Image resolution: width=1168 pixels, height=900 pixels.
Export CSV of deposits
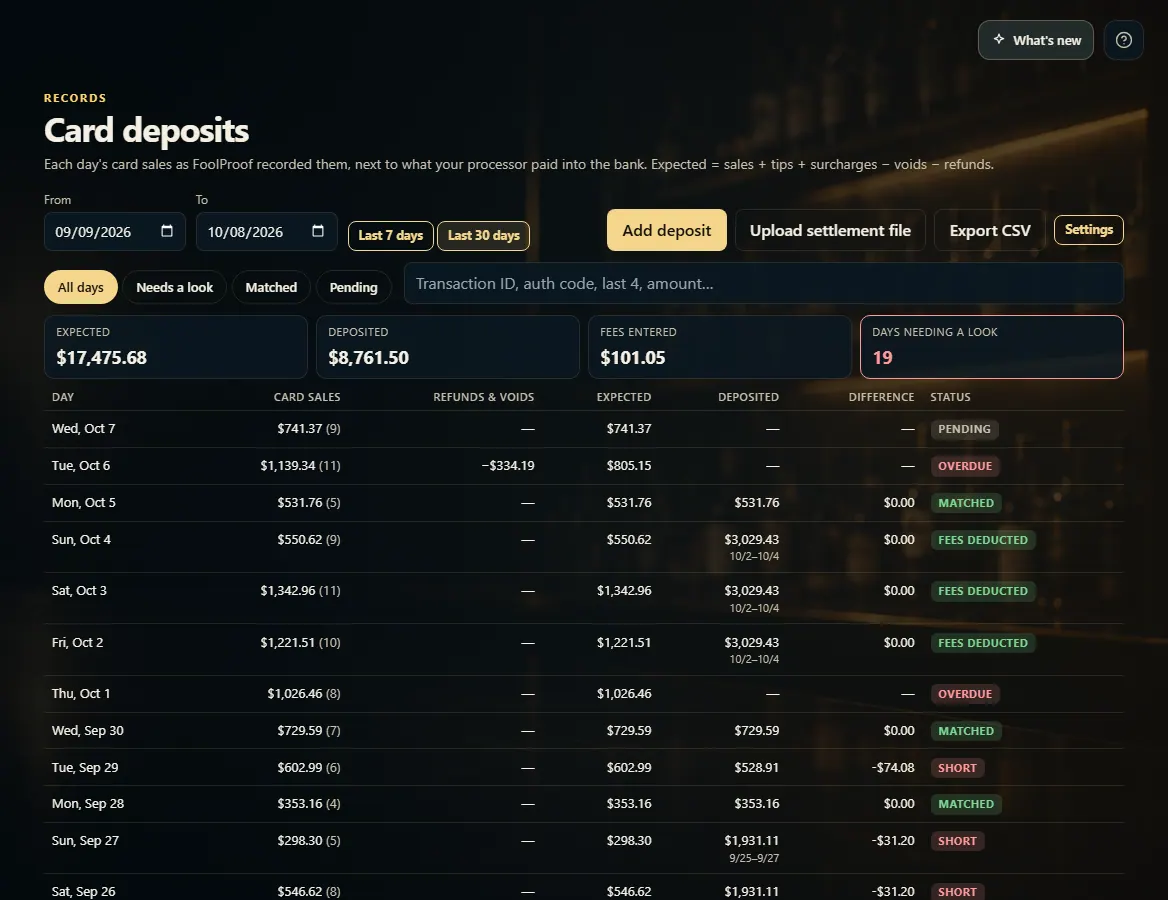pyautogui.click(x=990, y=230)
